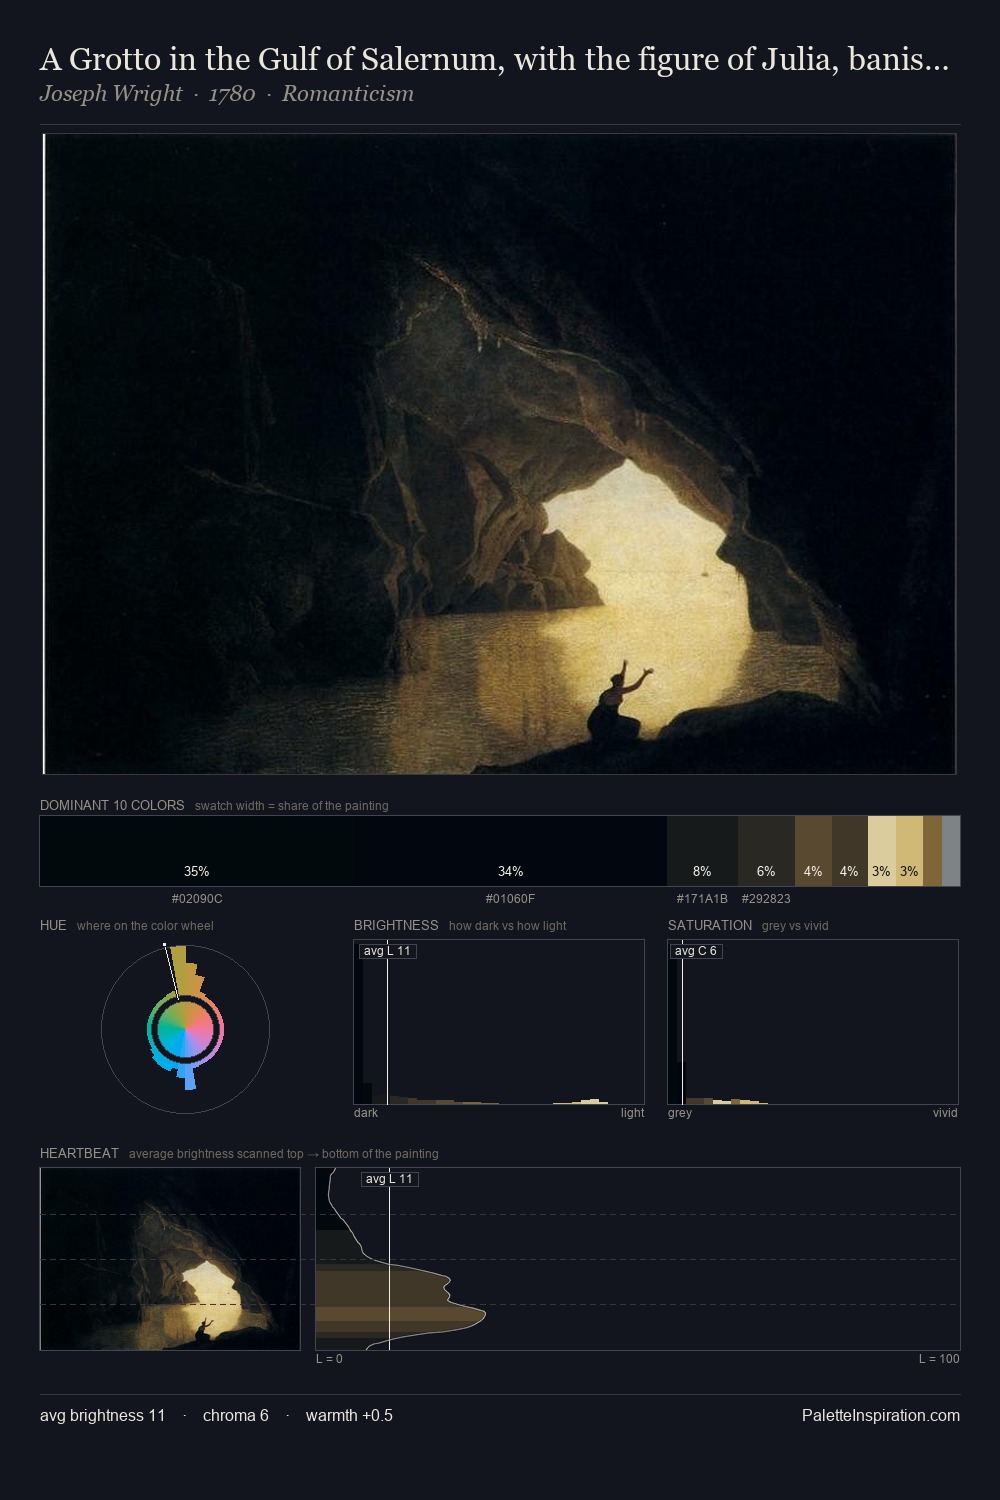Click 'avg L 11' label in the heartbeat chart
Viewport: 1000px width, 1500px height.
point(389,1179)
